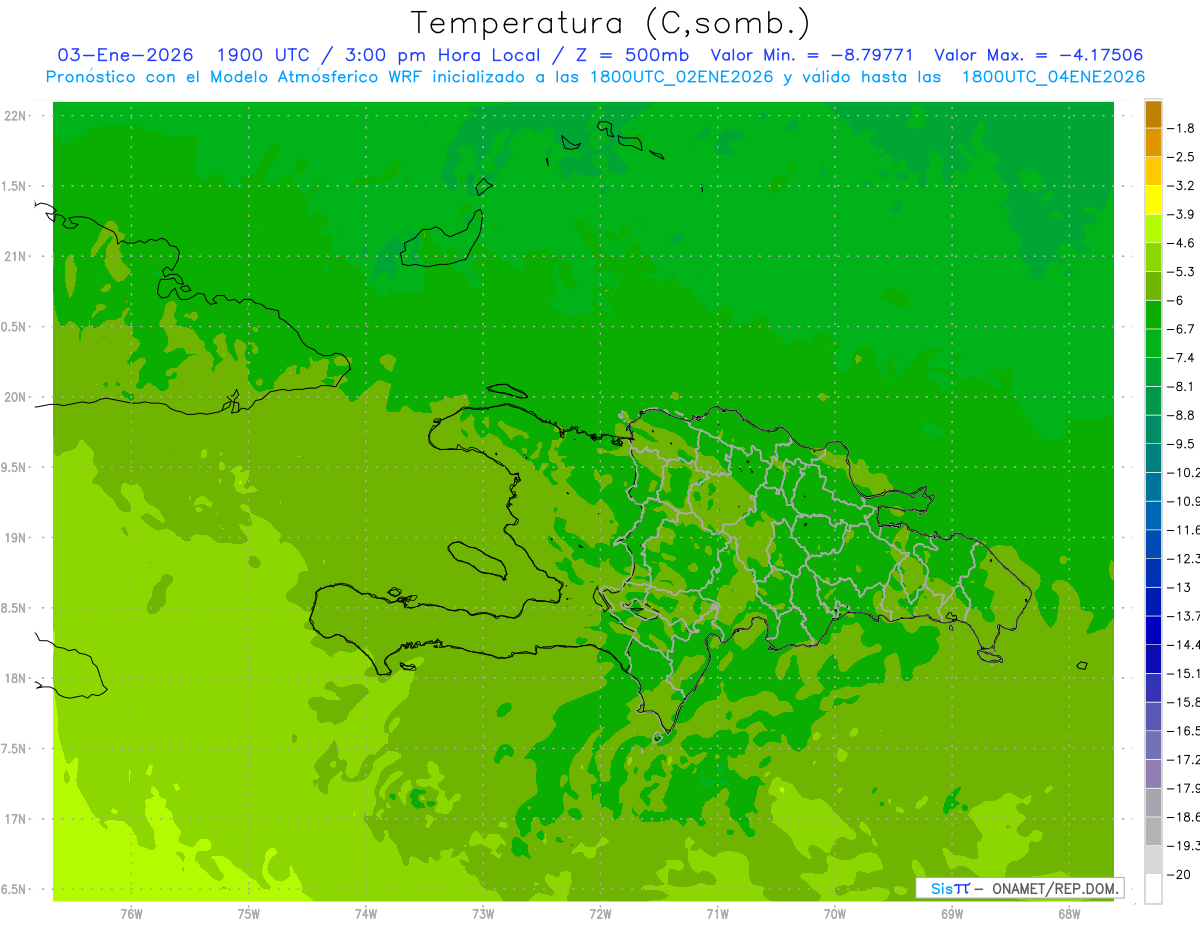This screenshot has width=1200, height=927.
Task: Click the "Valor Max. = -4.17506" value
Action: [x=1038, y=55]
